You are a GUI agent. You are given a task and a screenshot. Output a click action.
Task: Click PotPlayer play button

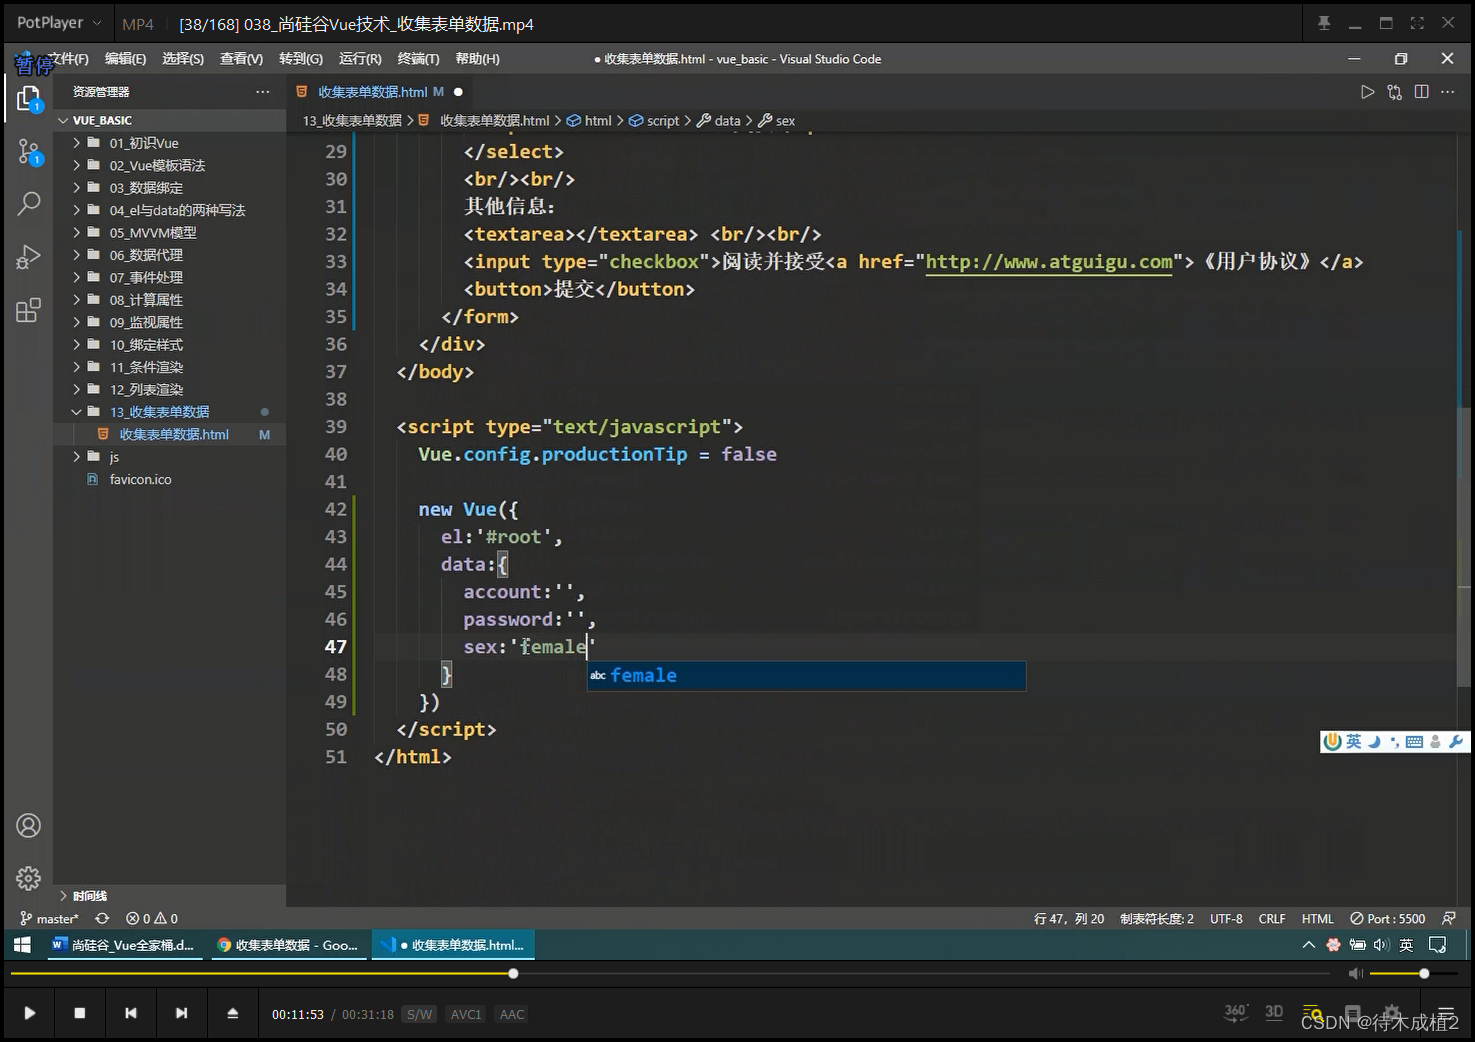(30, 1013)
